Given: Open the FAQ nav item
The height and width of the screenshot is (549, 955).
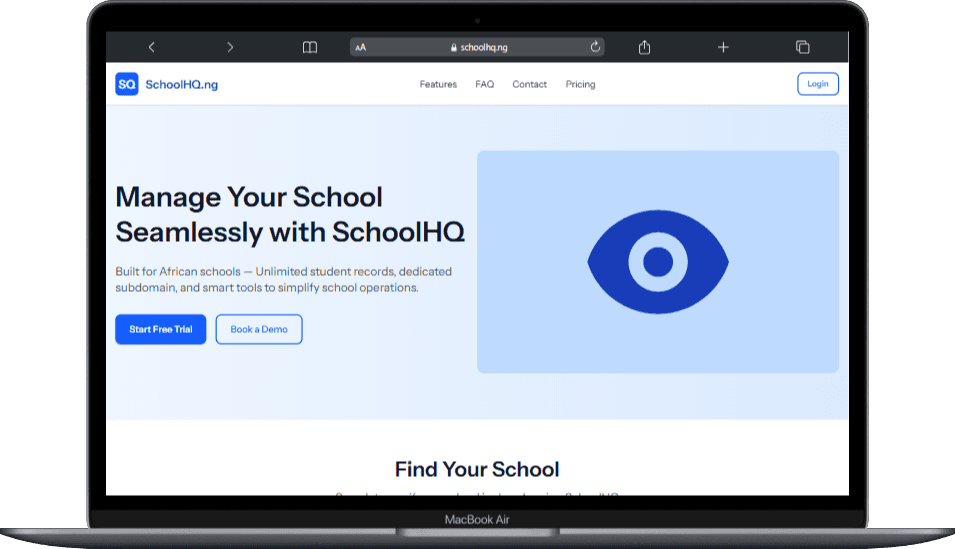Looking at the screenshot, I should coord(485,84).
